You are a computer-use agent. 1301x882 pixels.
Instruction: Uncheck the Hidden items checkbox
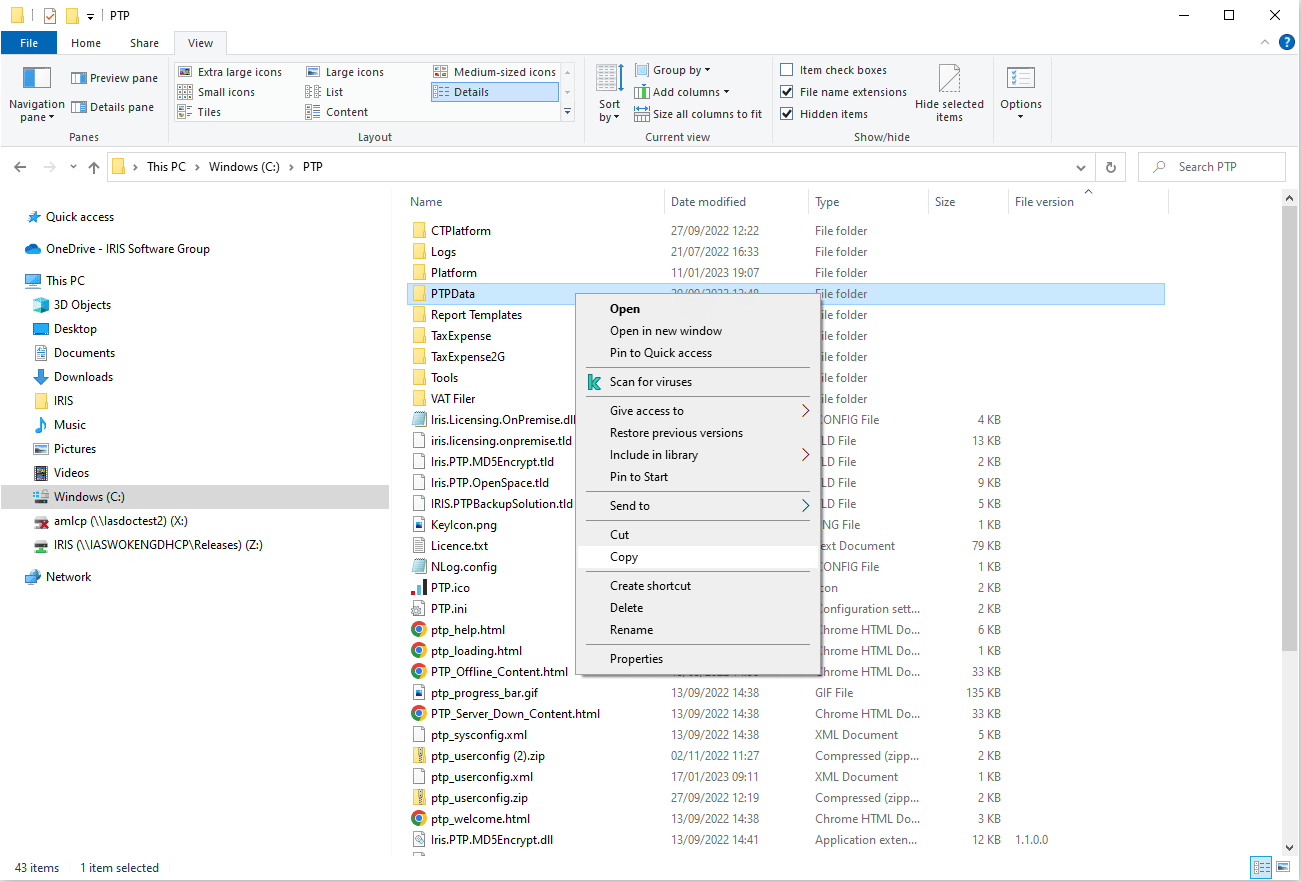pos(787,114)
